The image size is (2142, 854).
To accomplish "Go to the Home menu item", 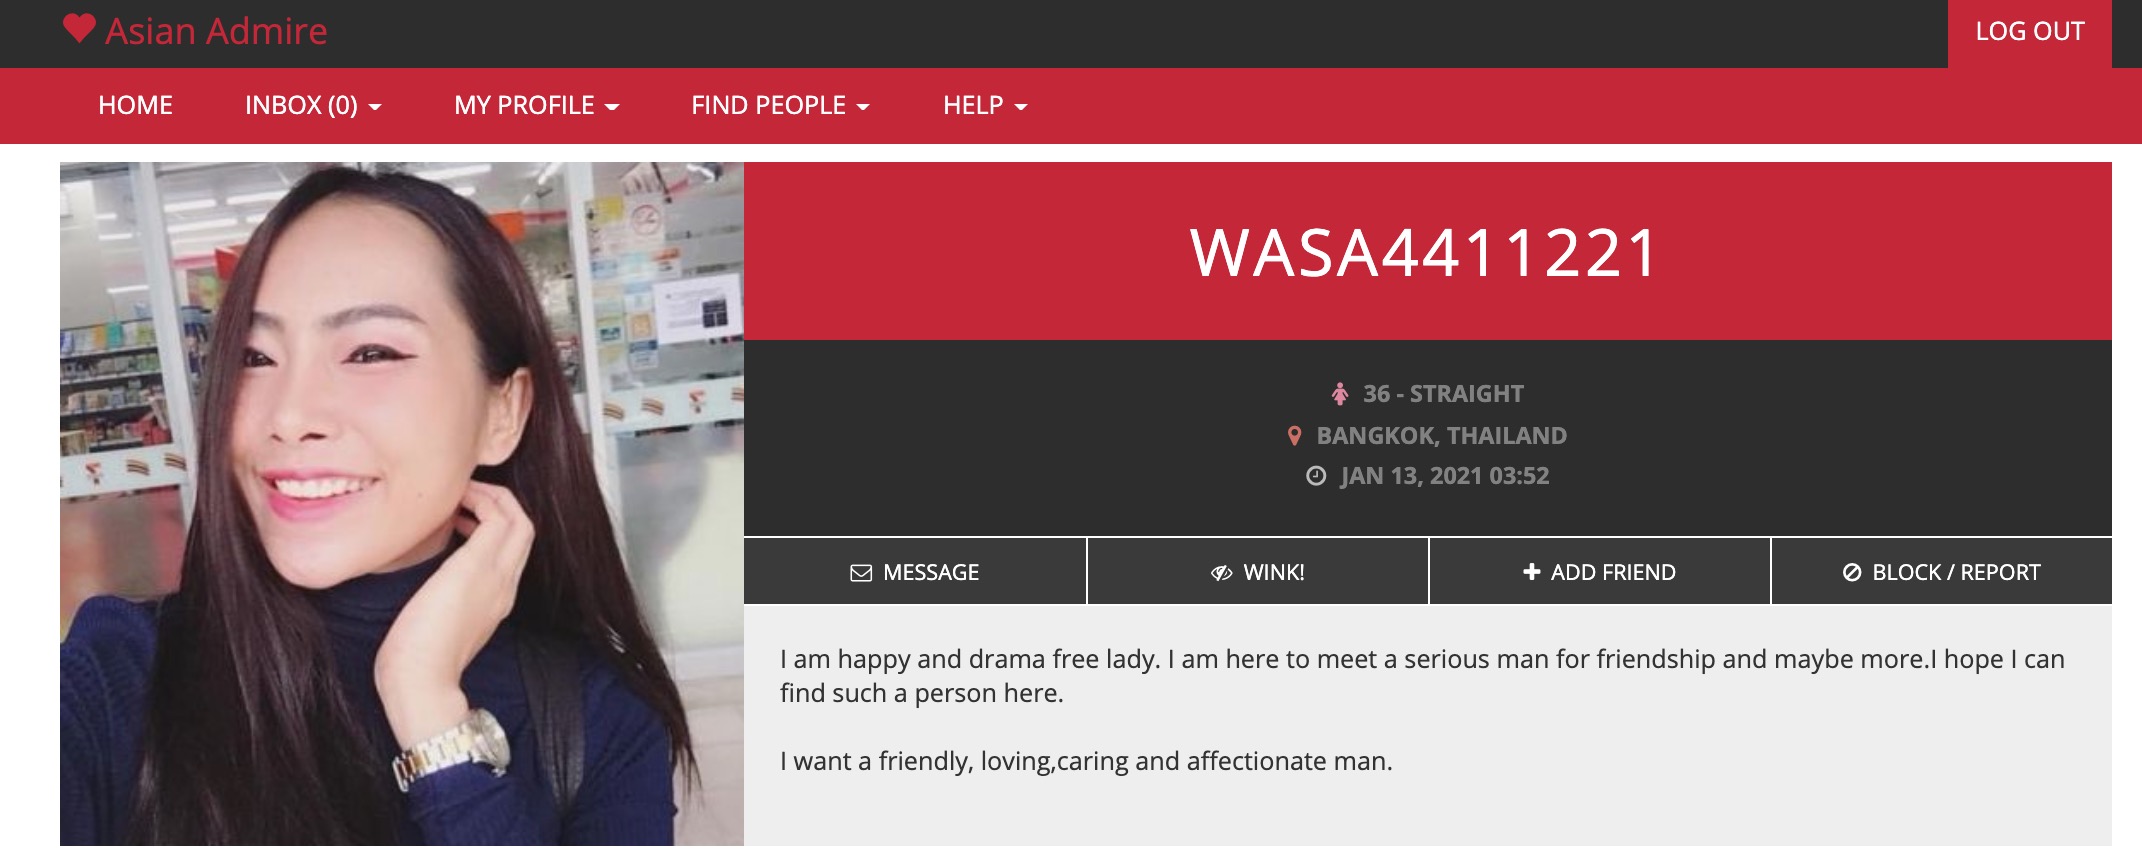I will pos(135,106).
